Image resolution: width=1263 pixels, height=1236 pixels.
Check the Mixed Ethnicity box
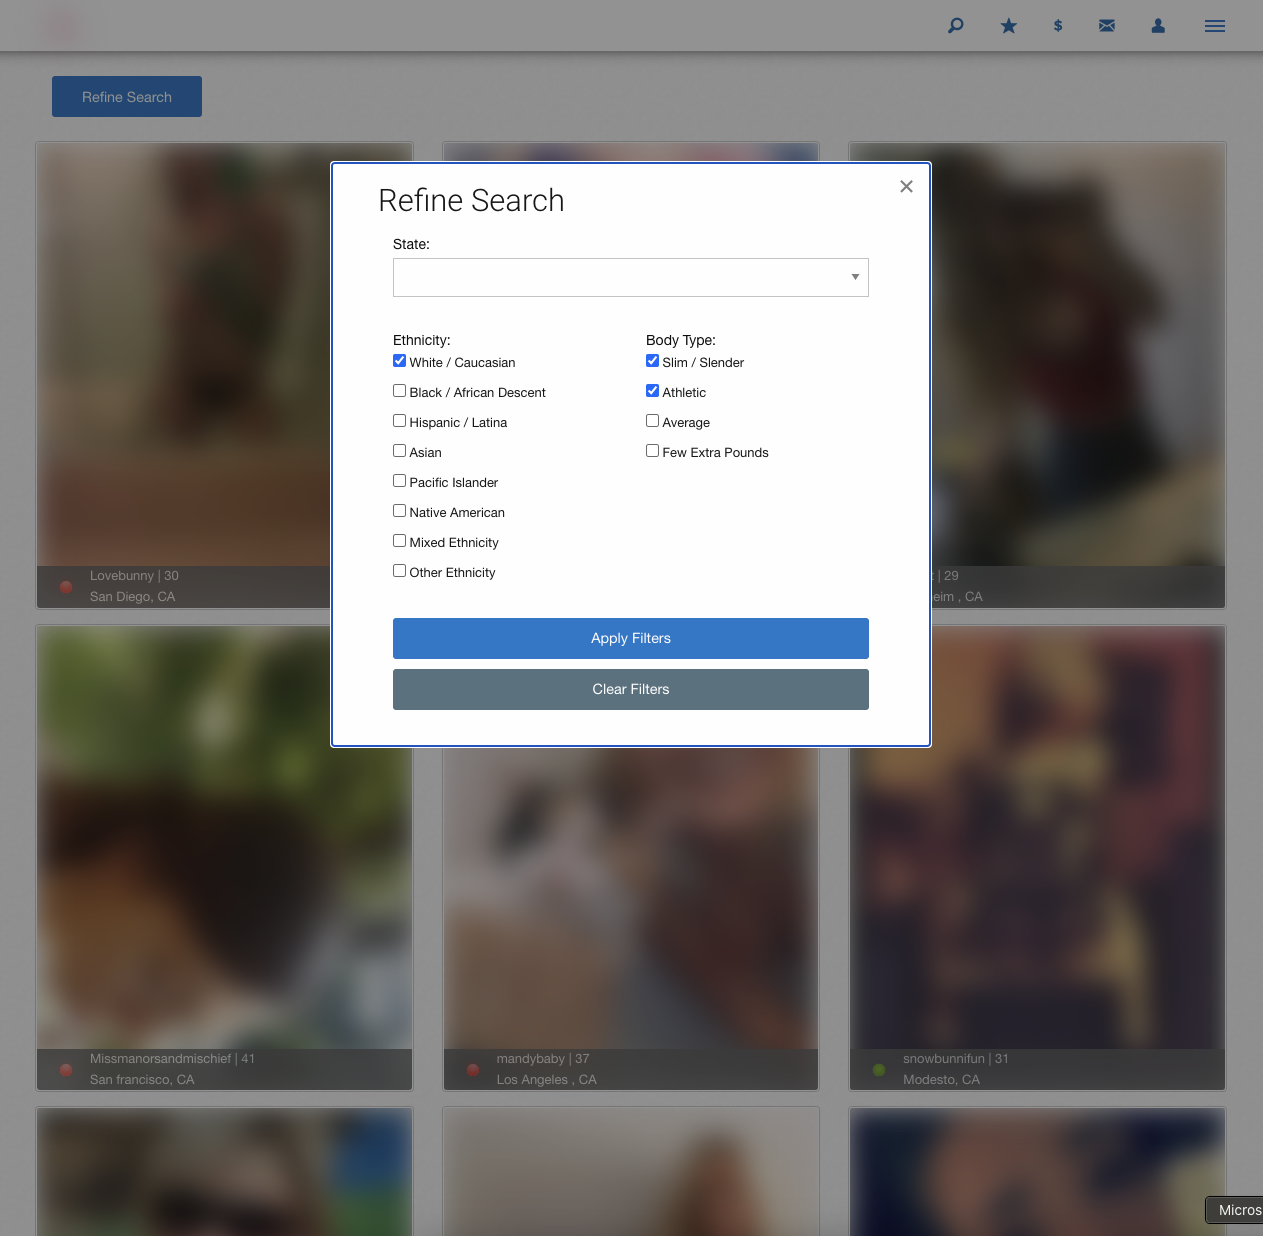pos(400,541)
